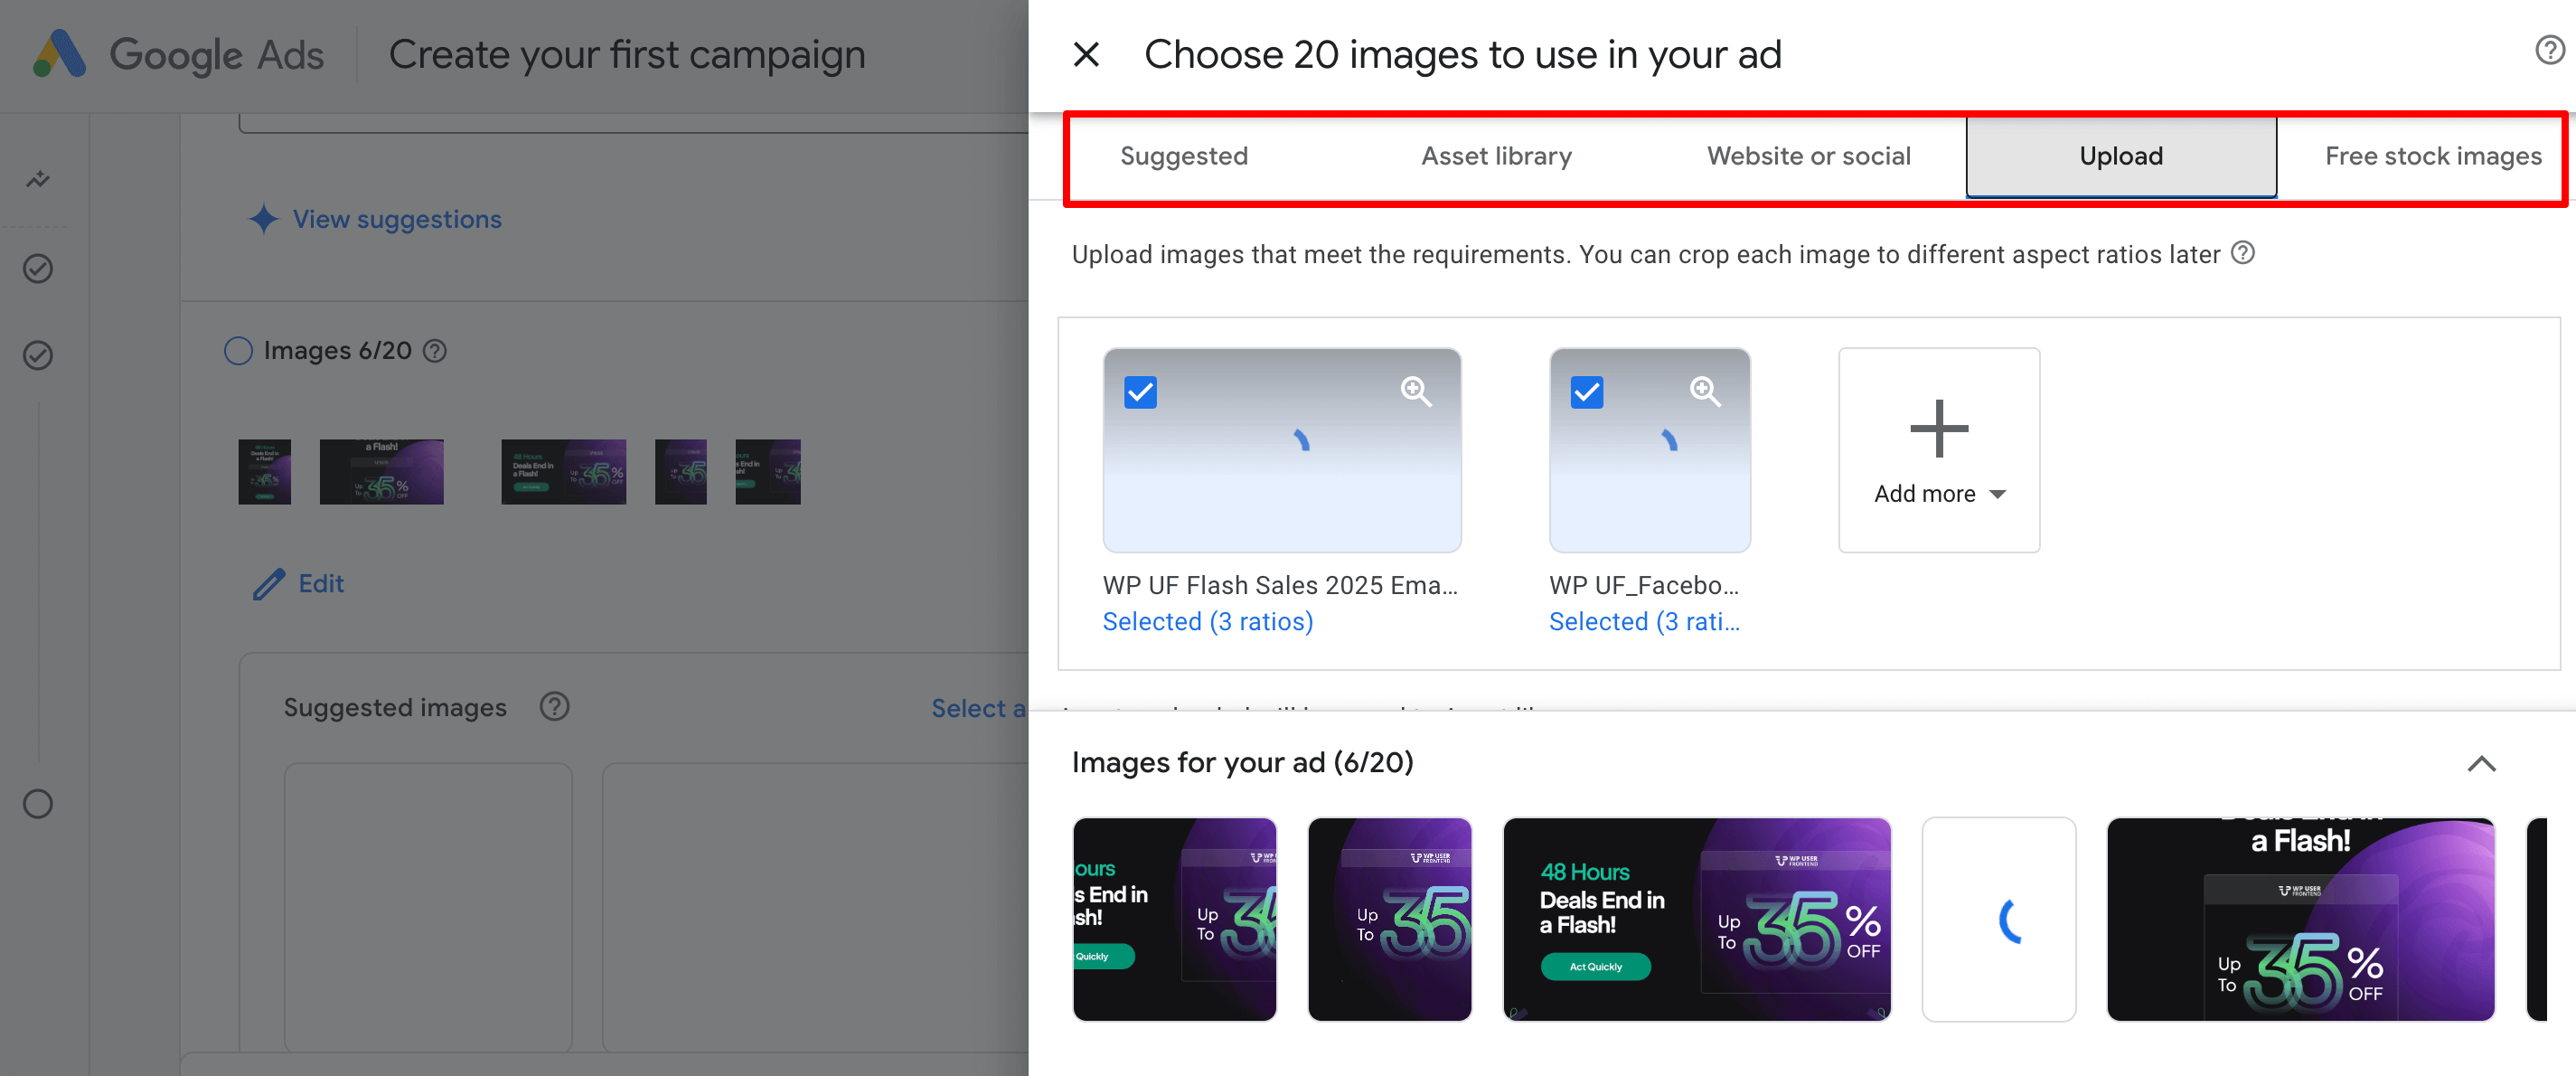Viewport: 2576px width, 1076px height.
Task: Click the pencil edit icon
Action: (x=269, y=584)
